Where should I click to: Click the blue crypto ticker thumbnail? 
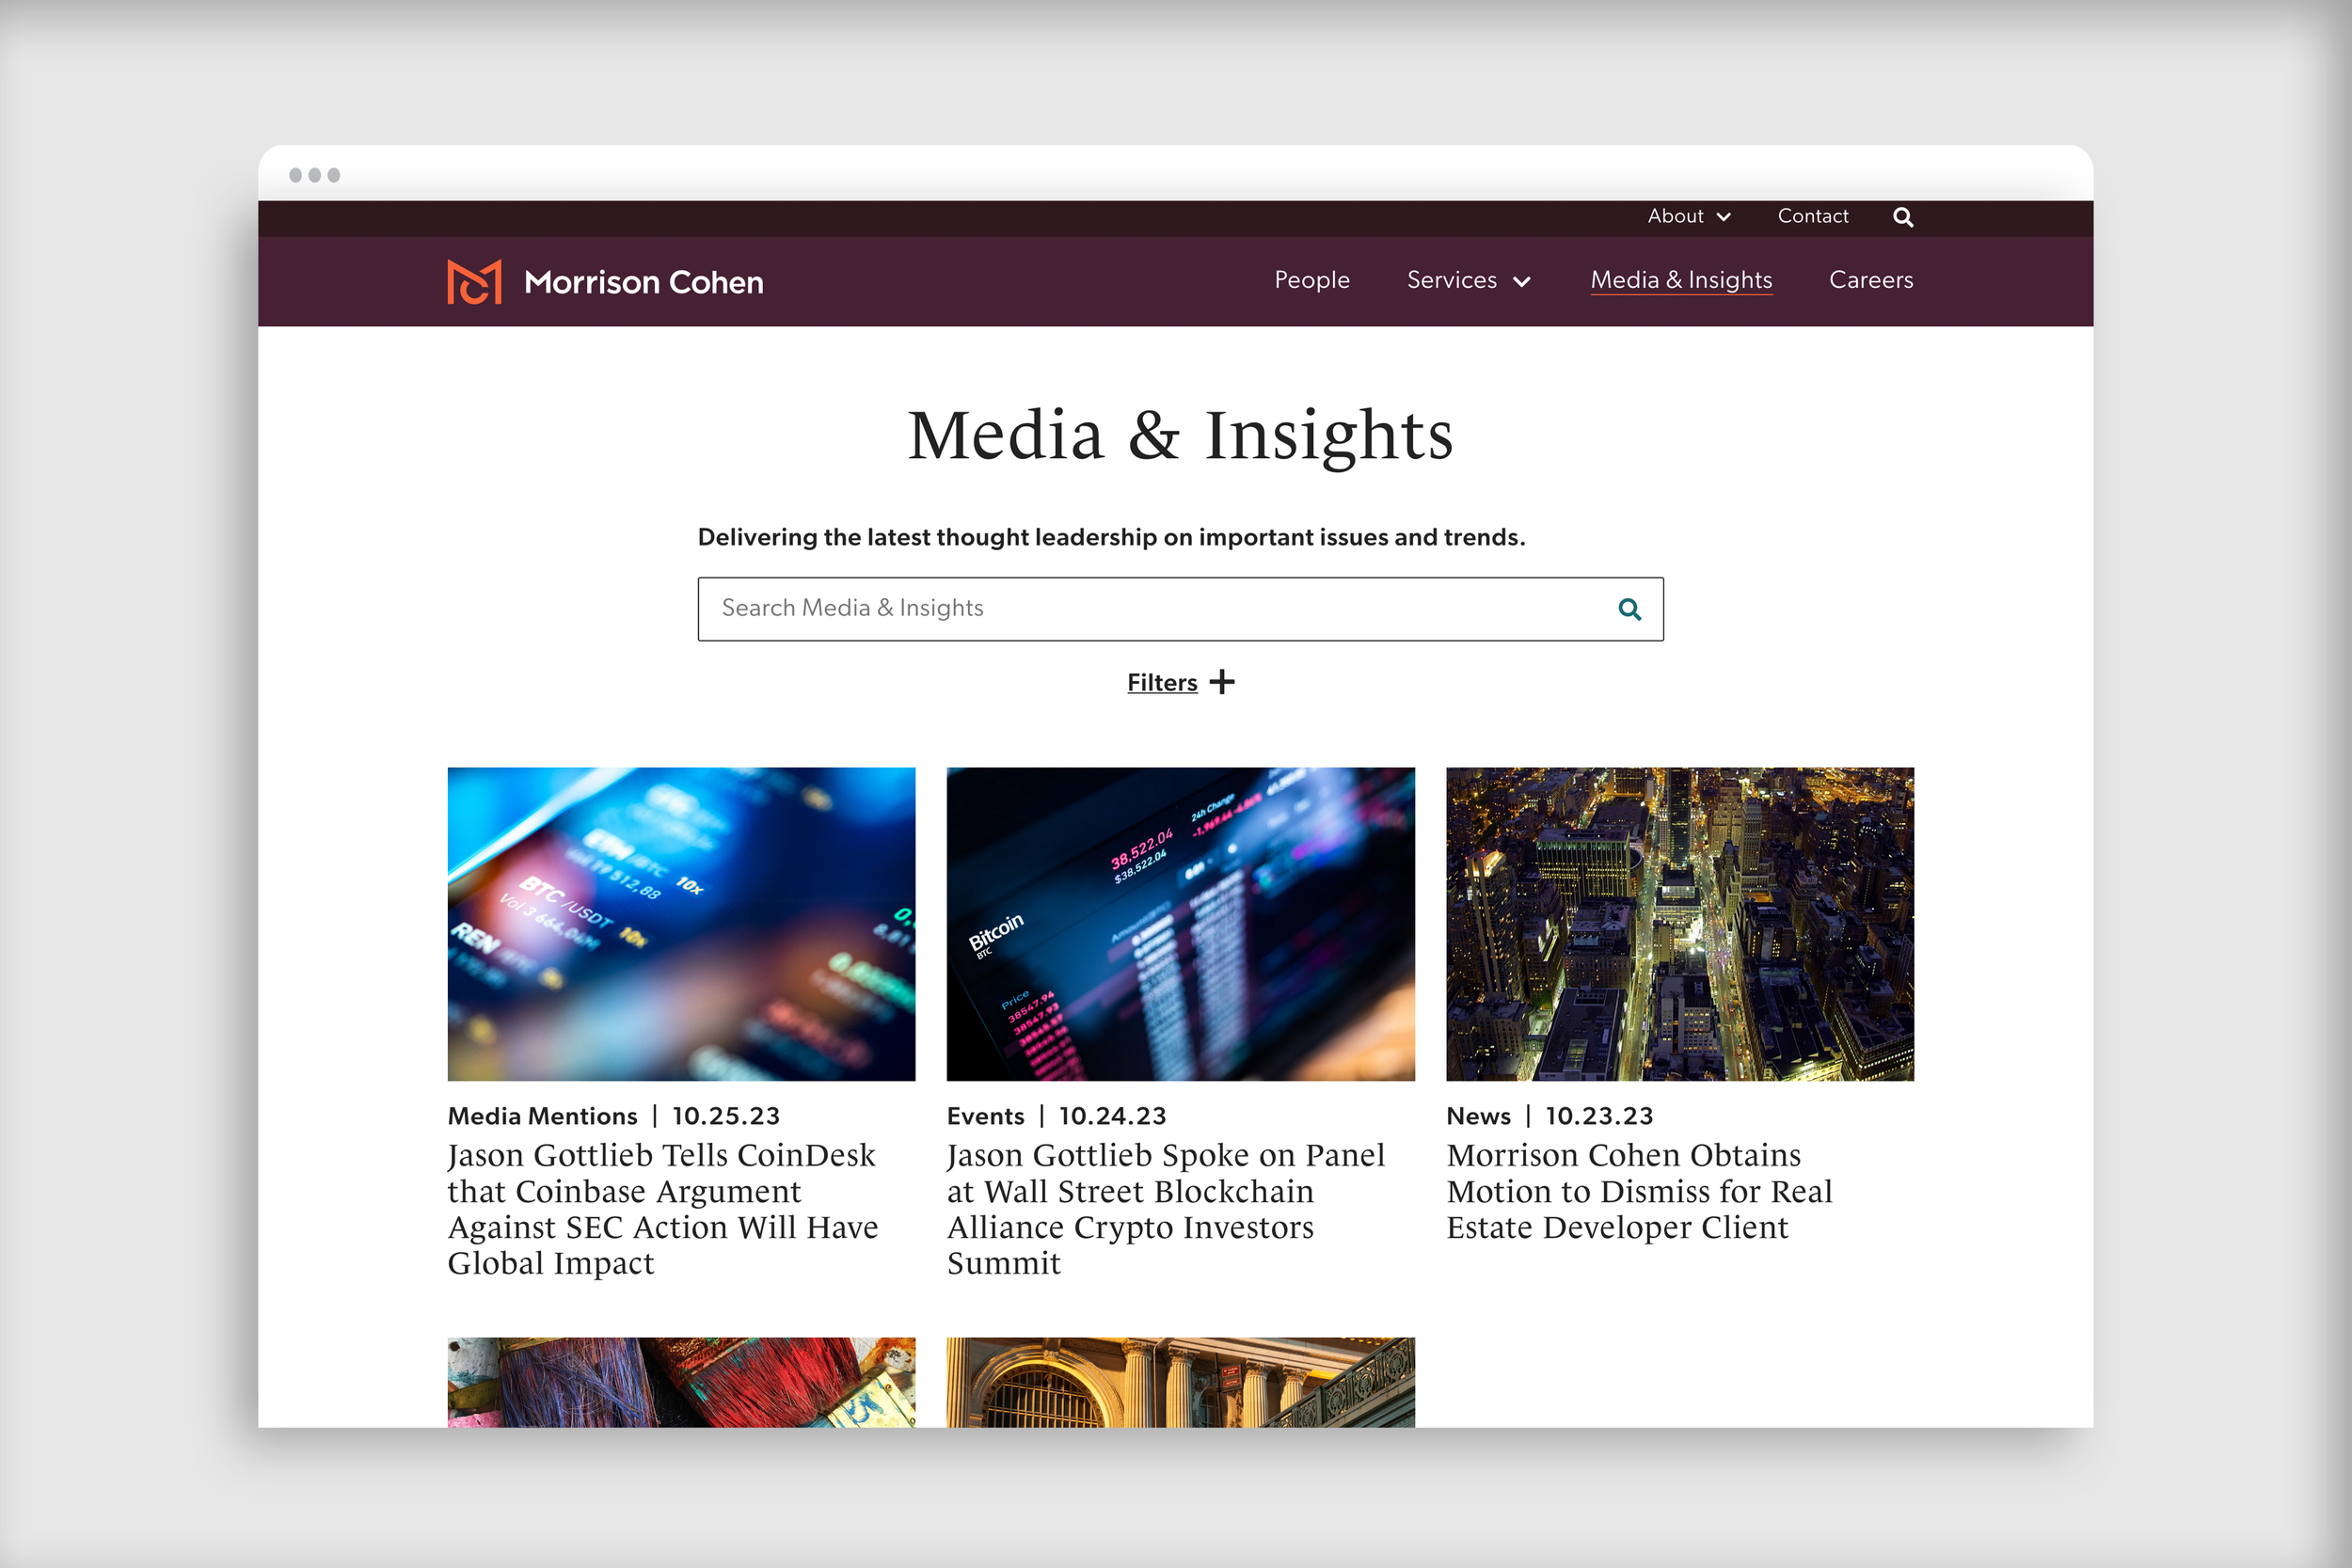pos(681,924)
